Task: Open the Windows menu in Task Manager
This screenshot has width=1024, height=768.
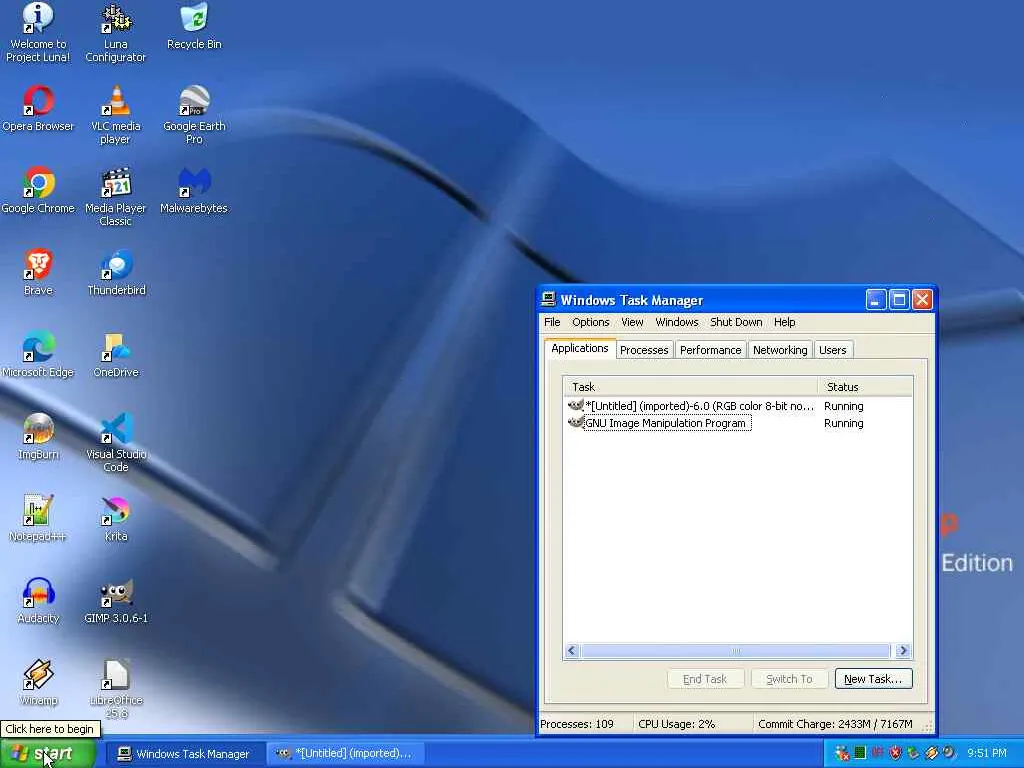Action: [677, 322]
